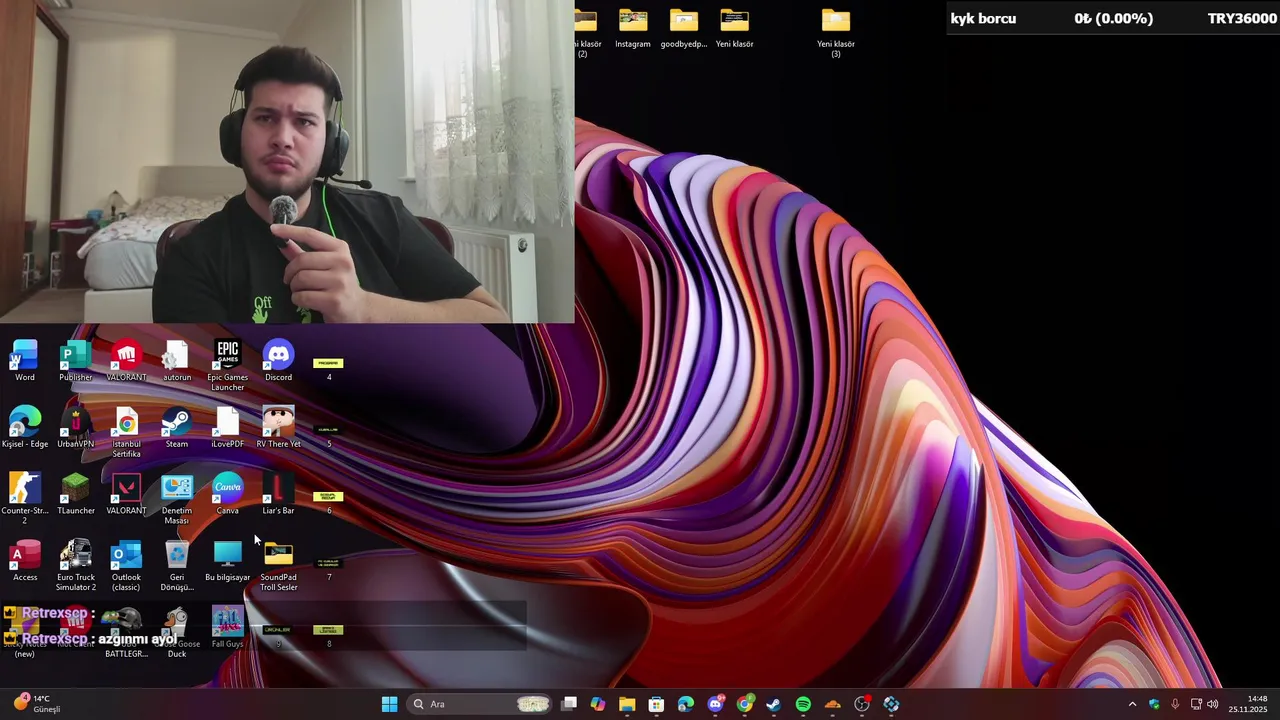Image resolution: width=1280 pixels, height=720 pixels.
Task: Open the Goose Goose Duck shortcut
Action: 177,632
